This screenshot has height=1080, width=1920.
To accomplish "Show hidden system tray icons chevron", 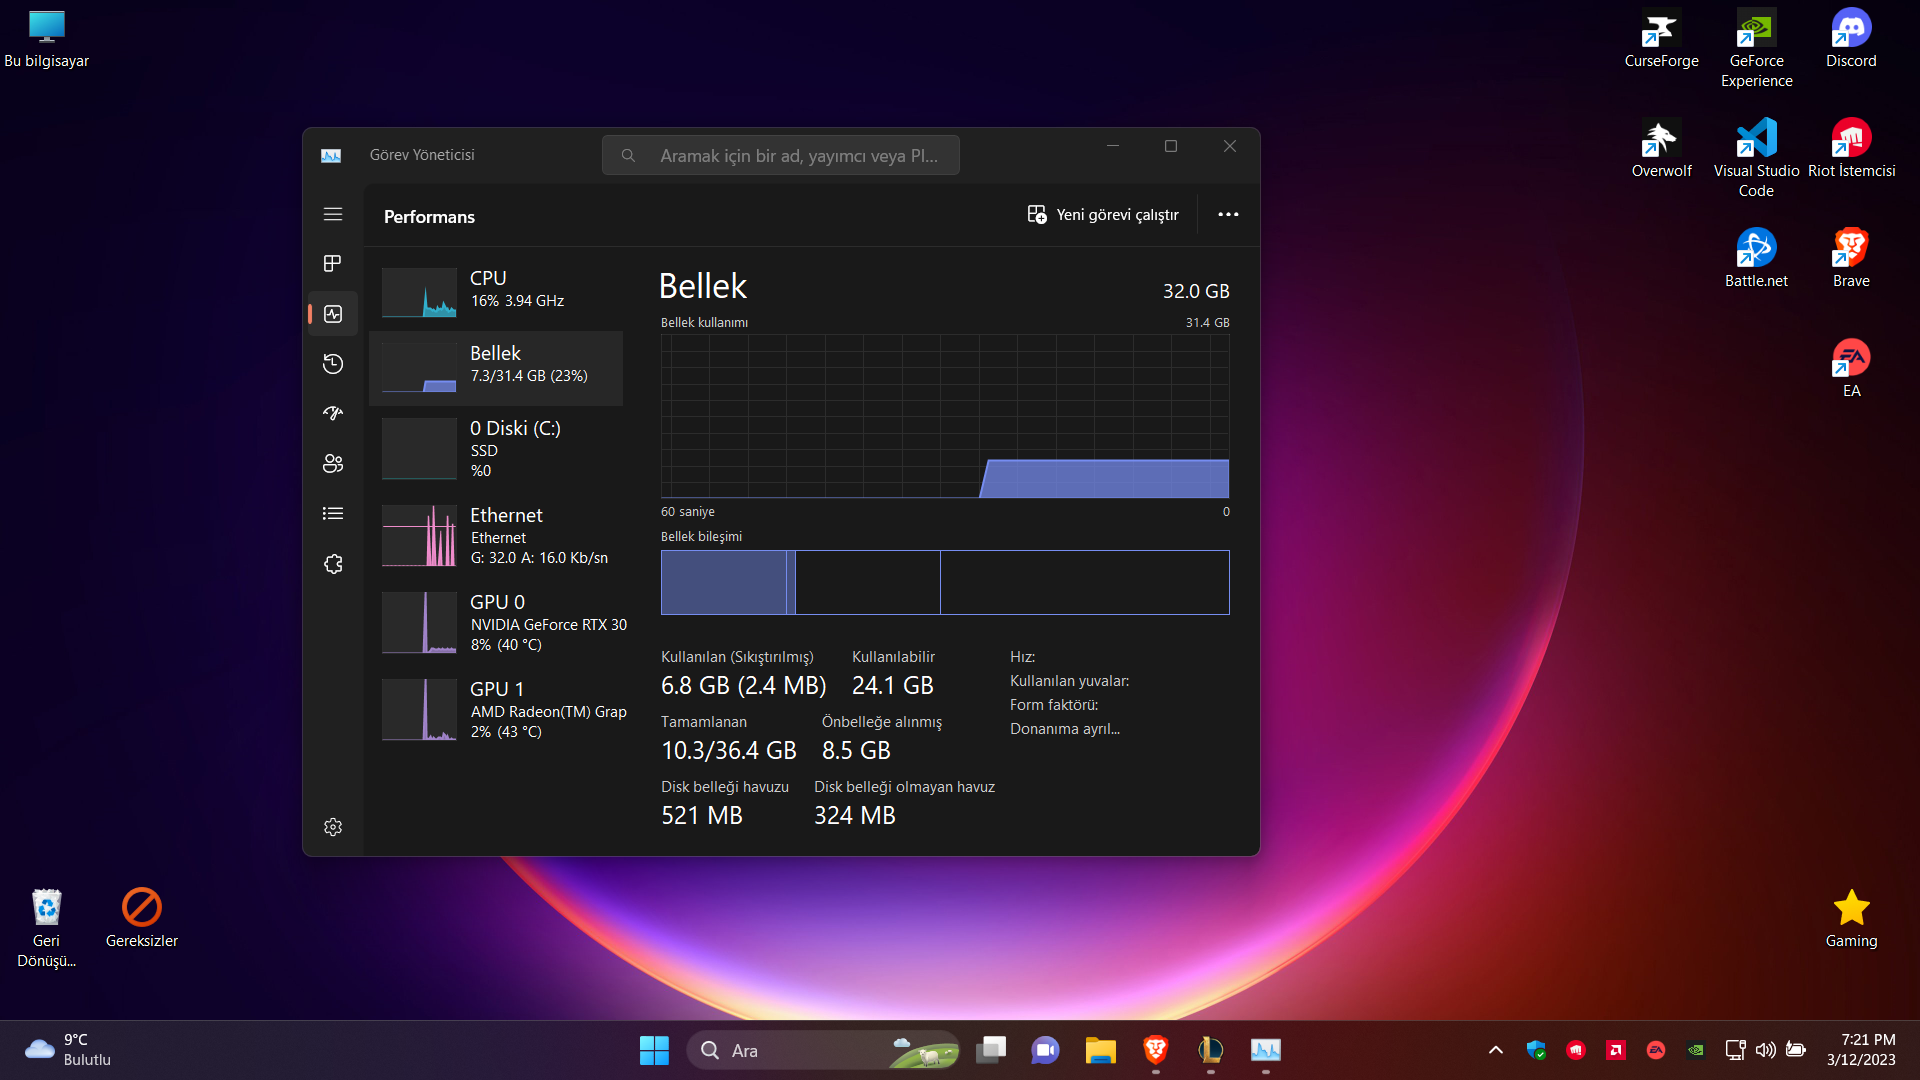I will [x=1495, y=1050].
